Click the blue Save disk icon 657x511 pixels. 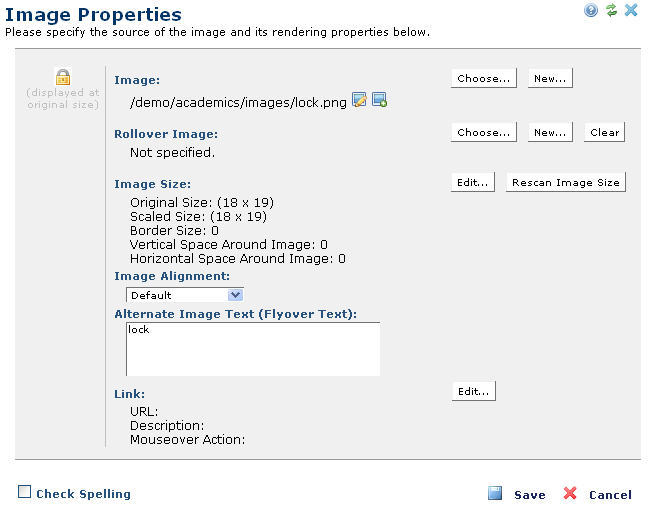[x=495, y=493]
